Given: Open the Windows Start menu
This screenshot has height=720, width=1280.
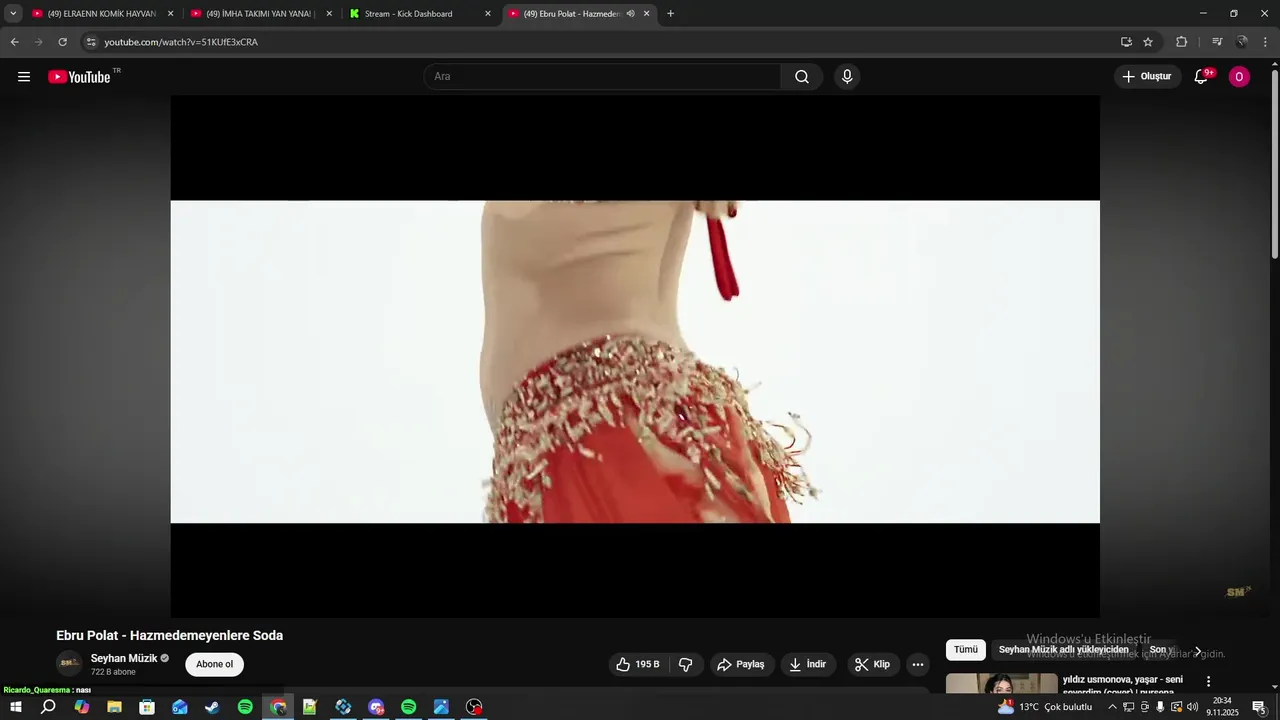Looking at the screenshot, I should (x=16, y=707).
